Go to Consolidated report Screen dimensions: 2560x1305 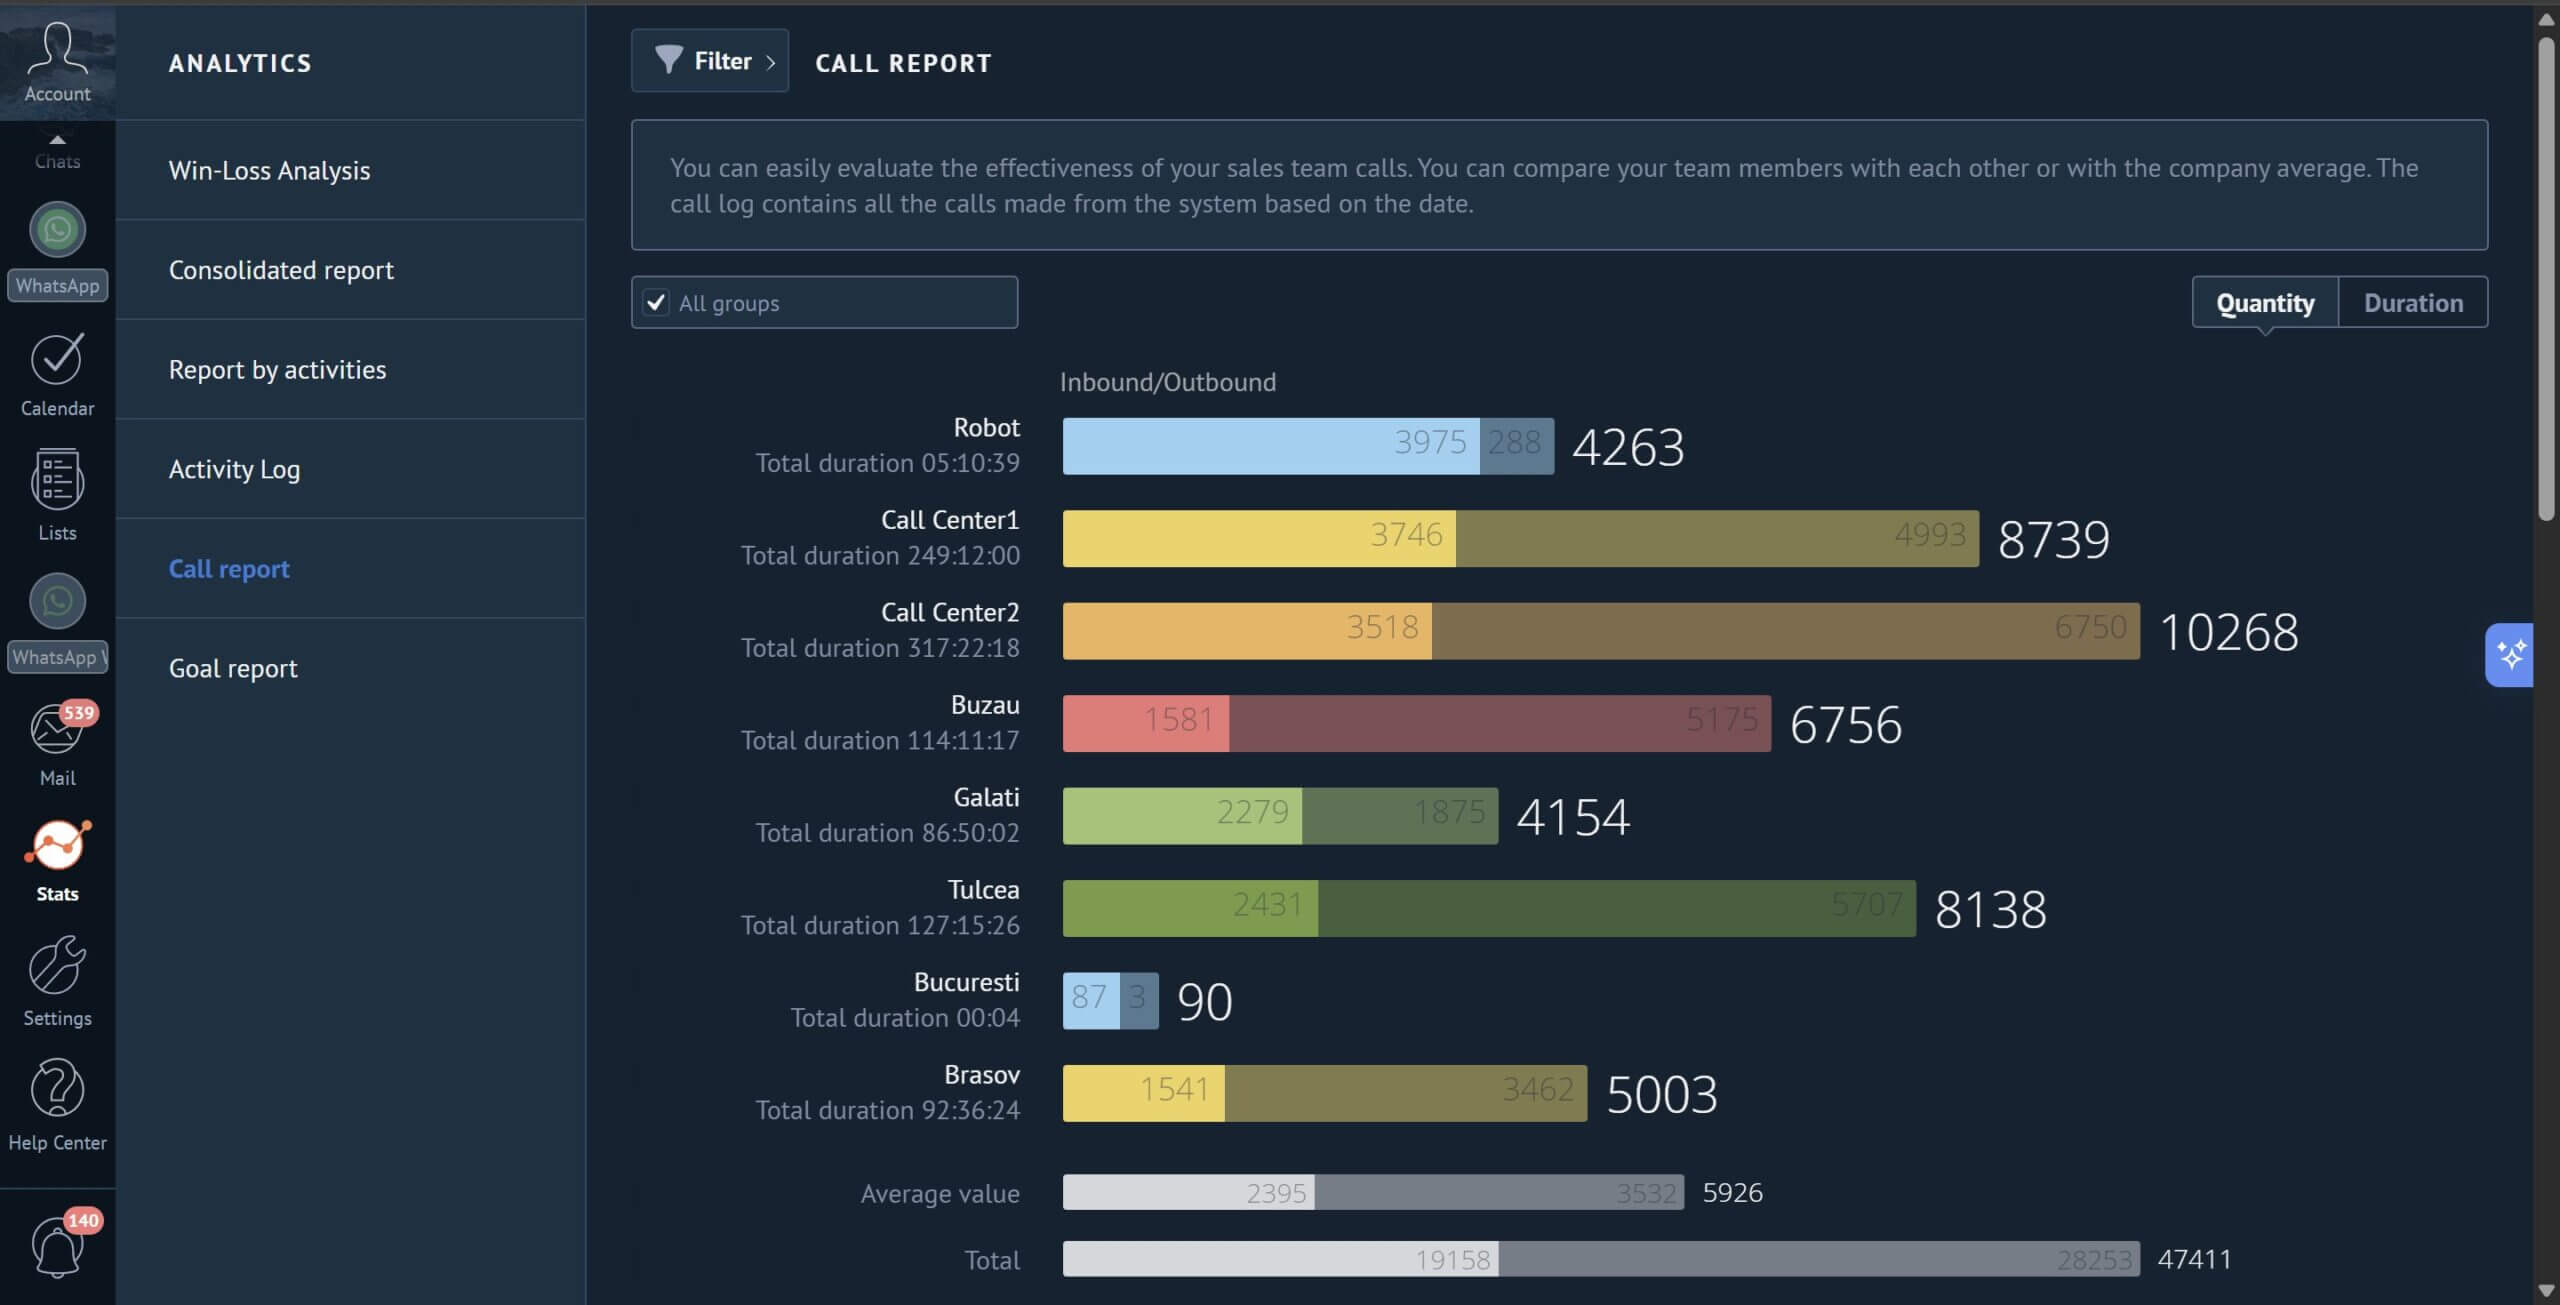click(281, 271)
